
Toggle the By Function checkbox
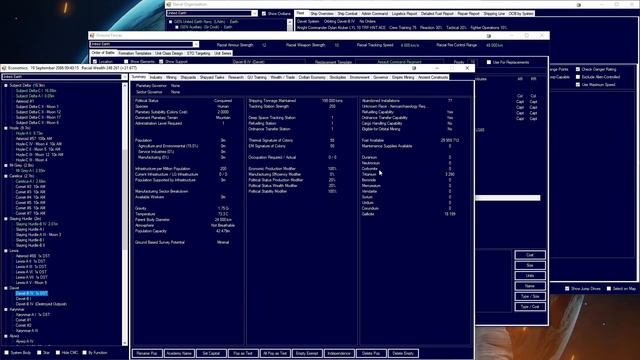coord(84,353)
